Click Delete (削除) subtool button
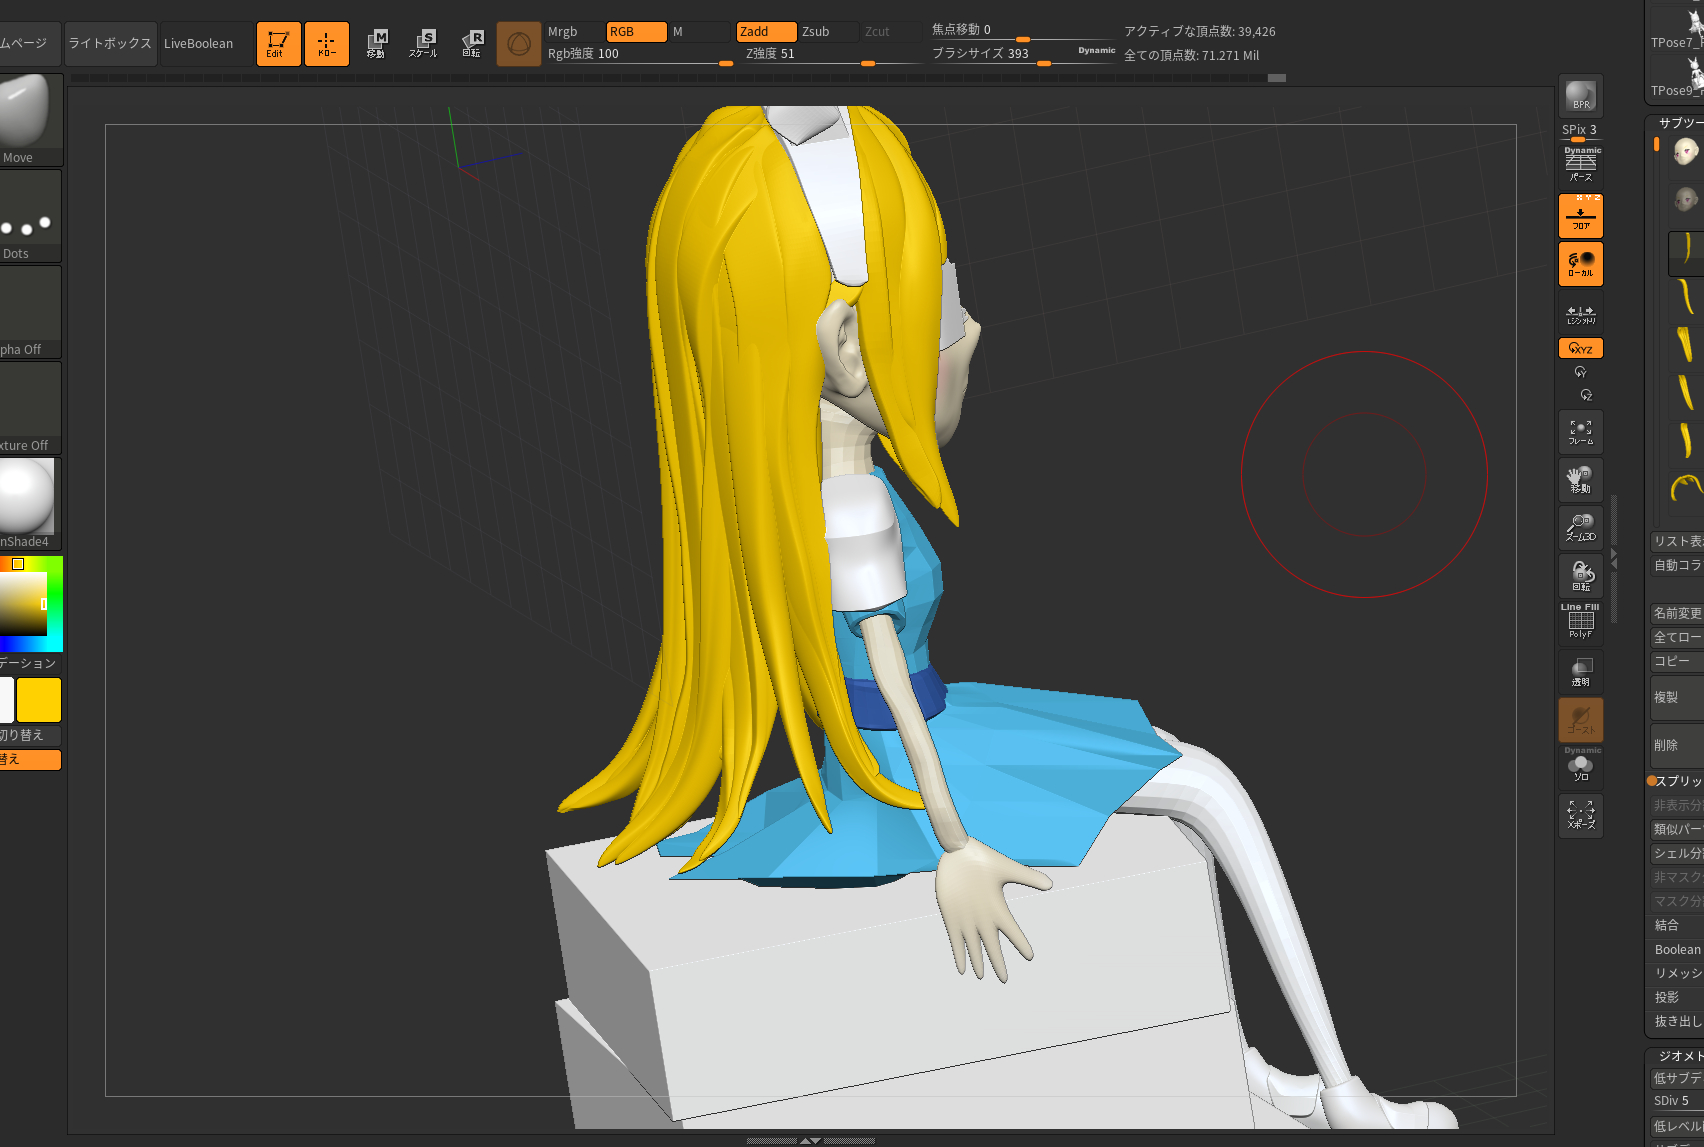1704x1147 pixels. coord(1677,745)
